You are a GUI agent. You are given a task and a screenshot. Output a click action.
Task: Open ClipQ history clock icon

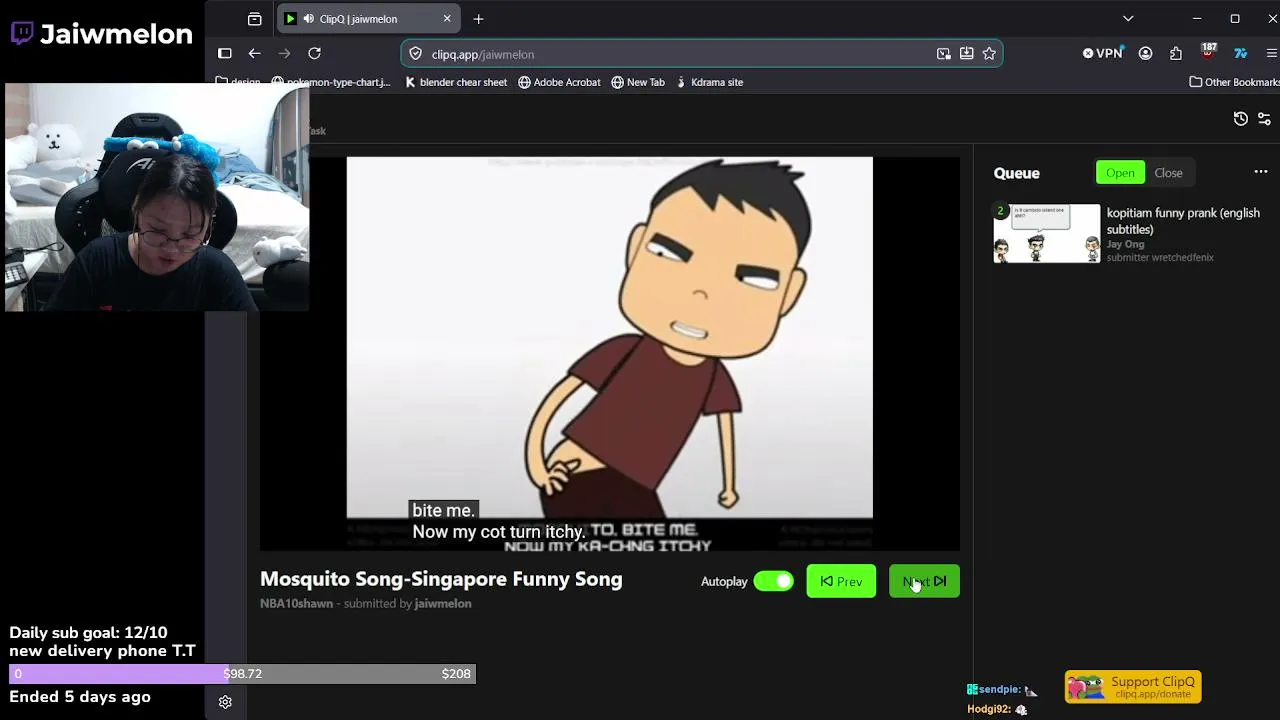tap(1241, 119)
